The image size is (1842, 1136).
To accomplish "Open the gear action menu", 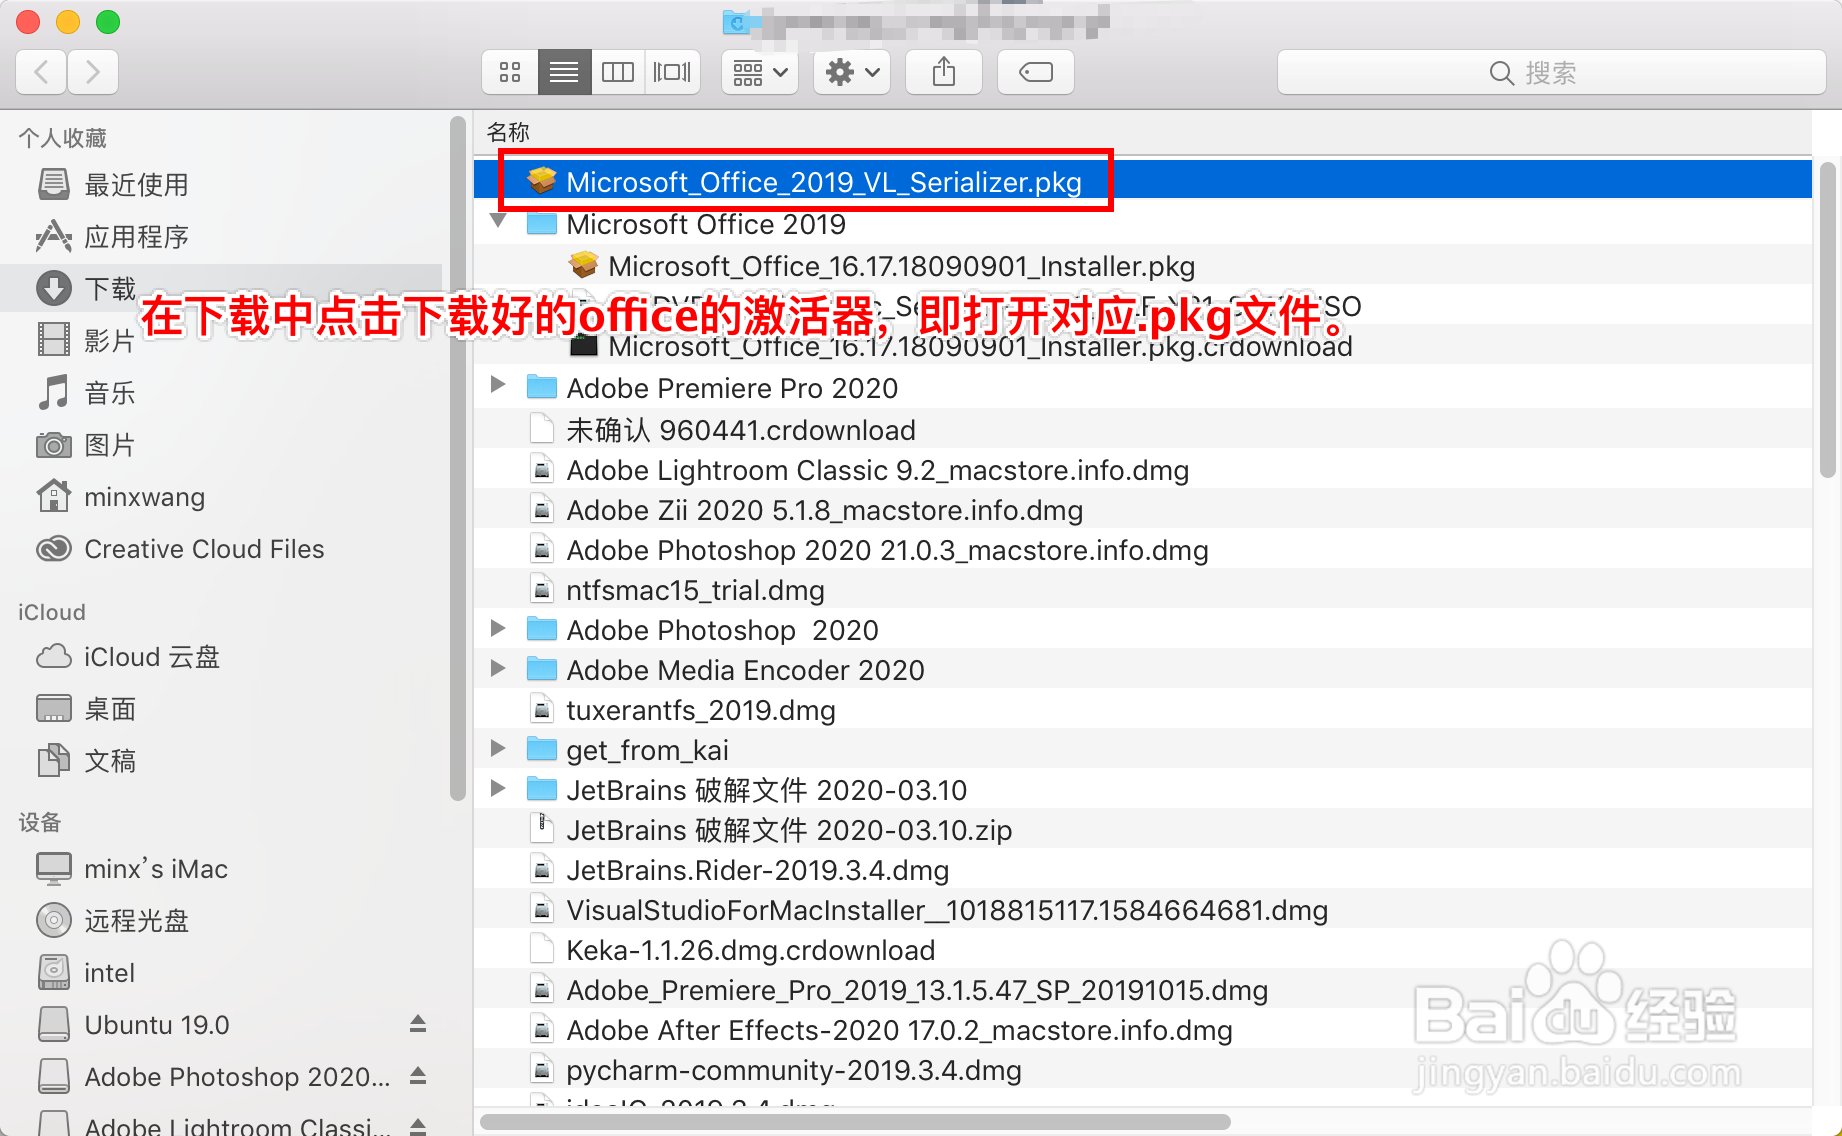I will 852,72.
